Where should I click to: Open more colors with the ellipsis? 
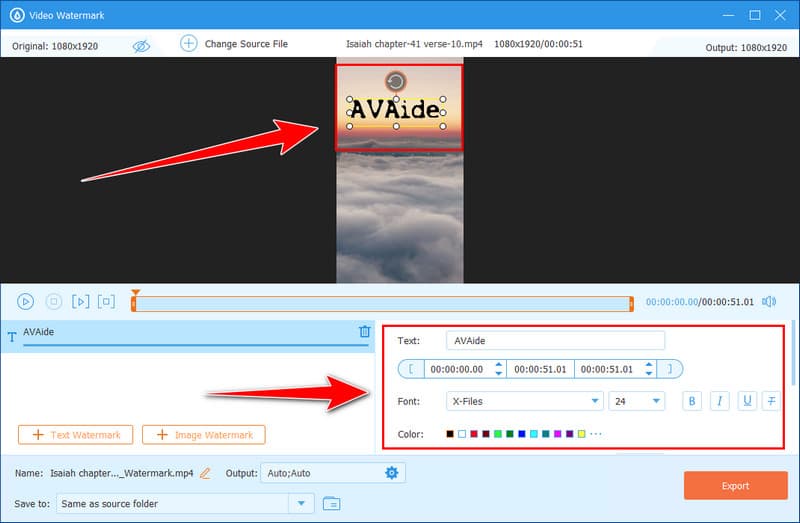click(x=595, y=434)
